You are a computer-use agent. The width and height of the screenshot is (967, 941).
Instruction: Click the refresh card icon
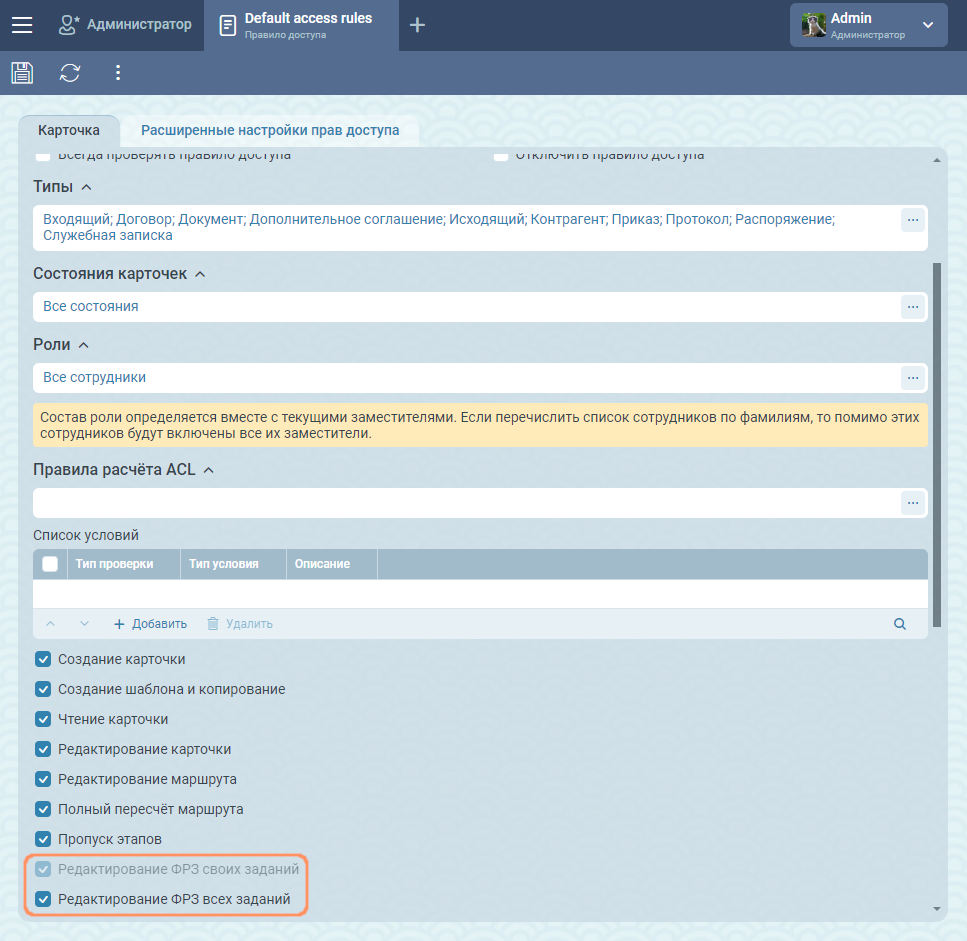click(x=70, y=73)
